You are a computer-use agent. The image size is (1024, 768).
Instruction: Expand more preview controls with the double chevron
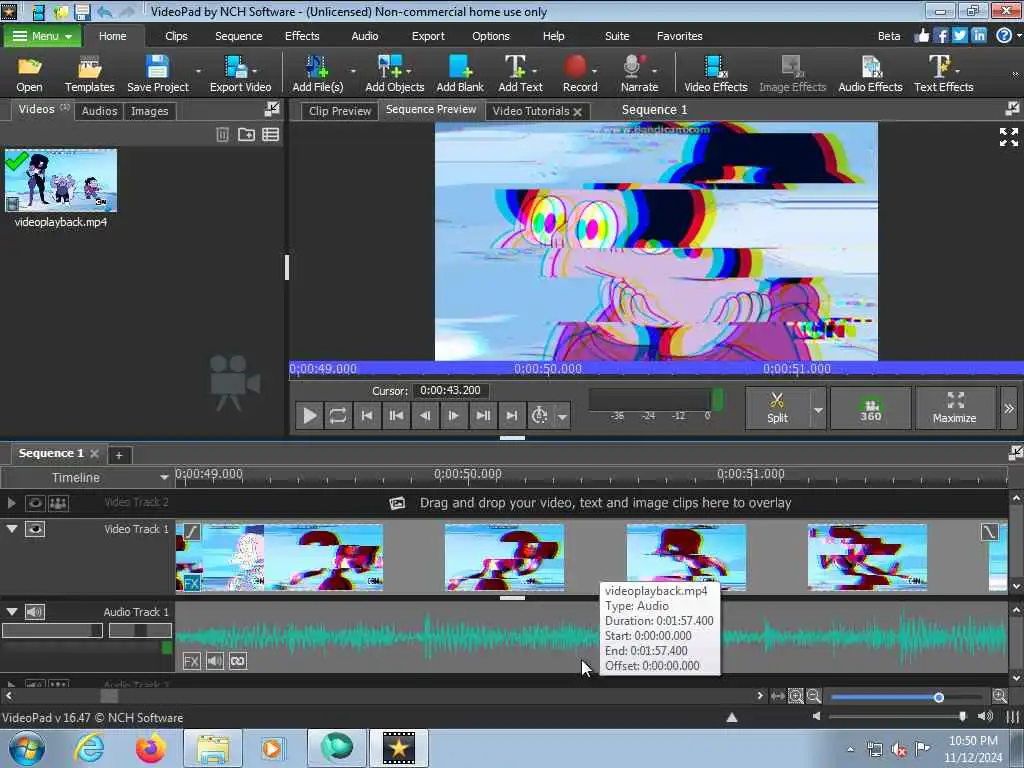pos(1009,409)
